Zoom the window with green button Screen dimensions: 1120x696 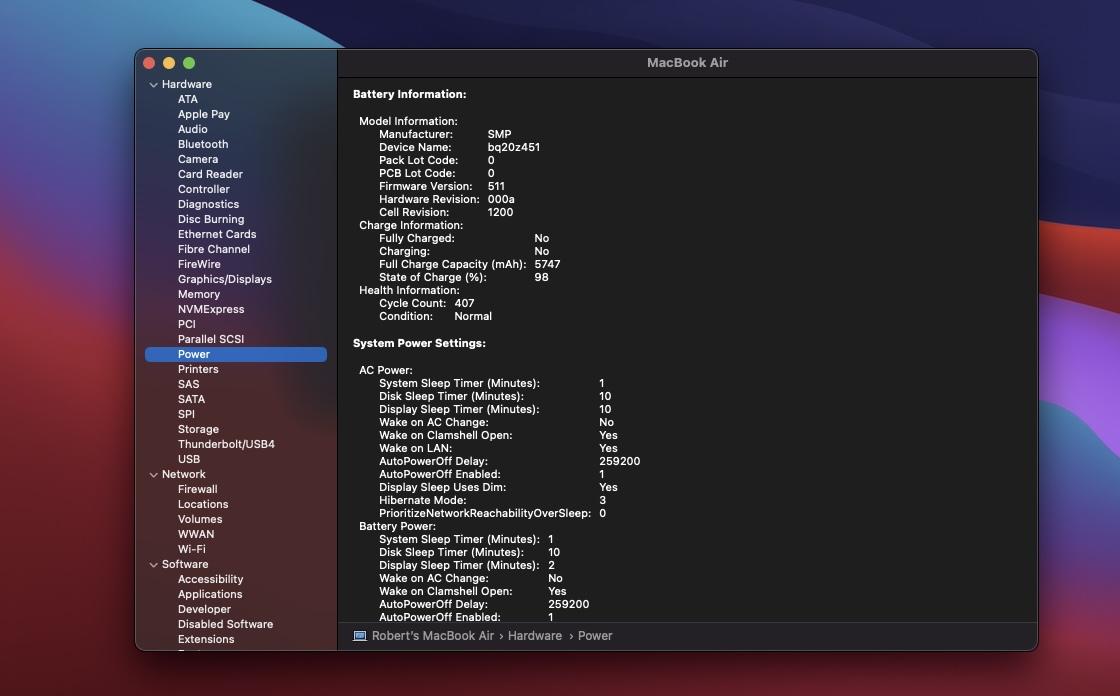189,63
